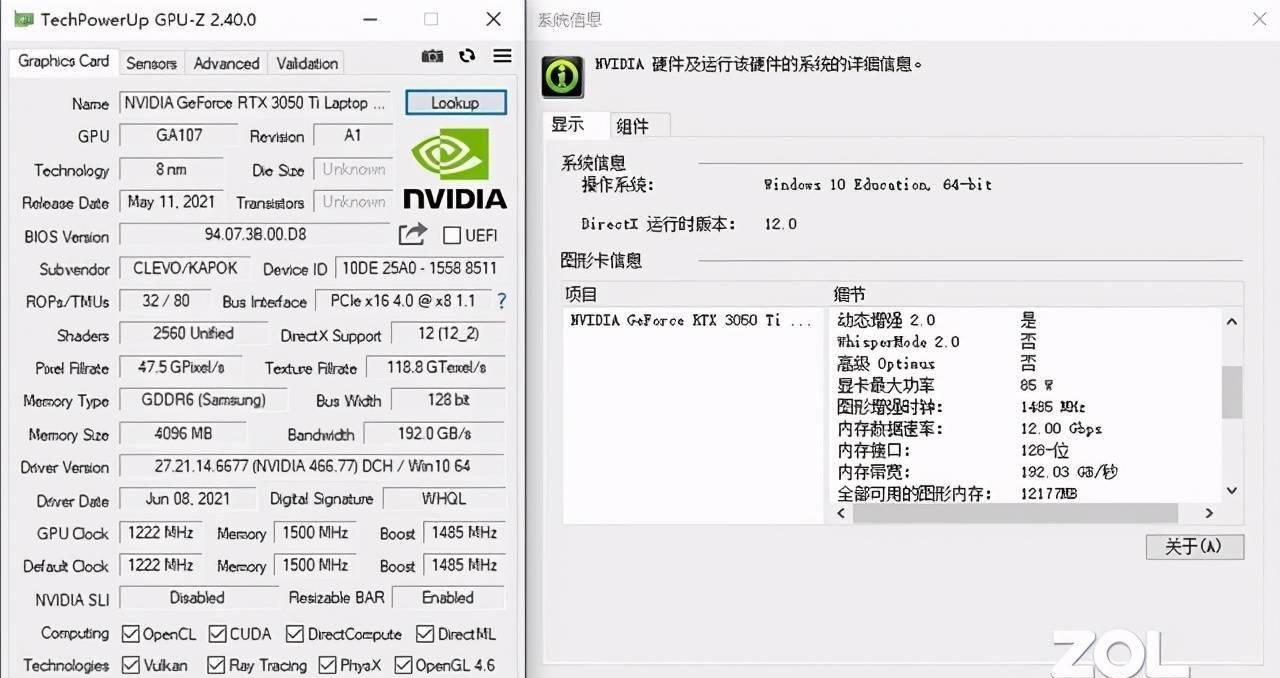
Task: Click the vertical scrollbar thumb in details
Action: pos(1232,392)
